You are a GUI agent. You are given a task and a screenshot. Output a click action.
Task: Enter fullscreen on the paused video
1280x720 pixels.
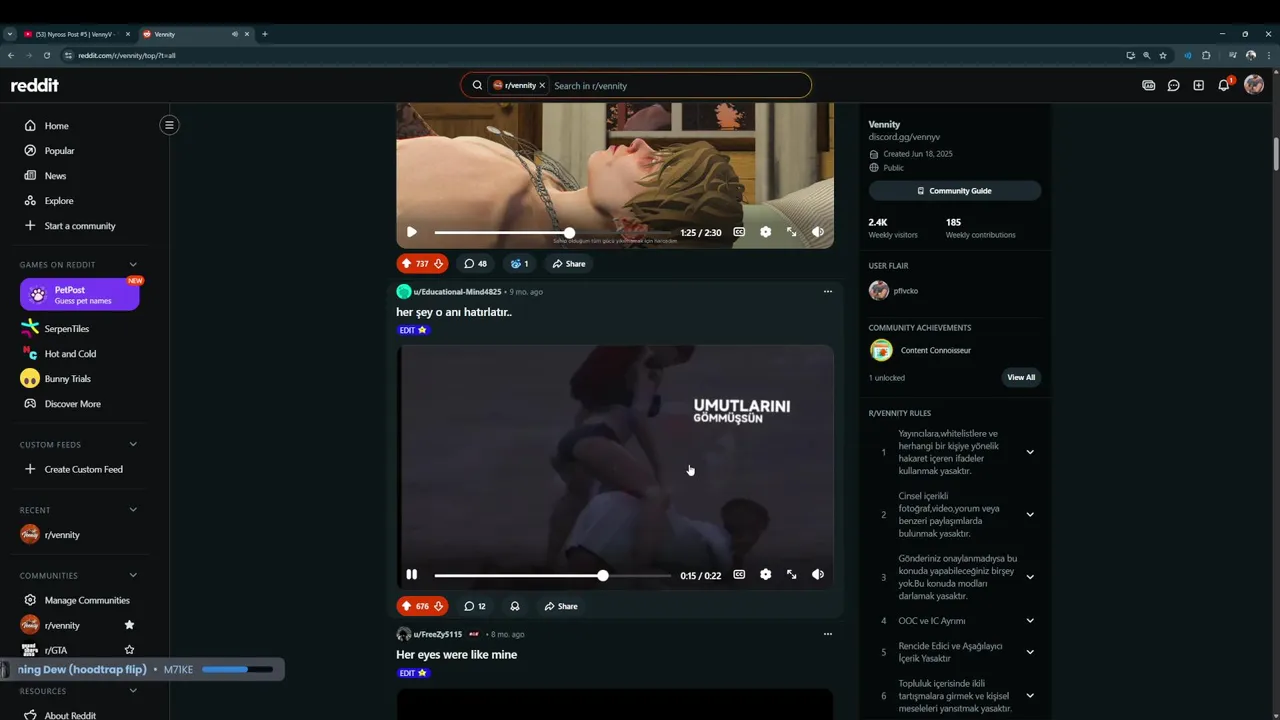(791, 232)
